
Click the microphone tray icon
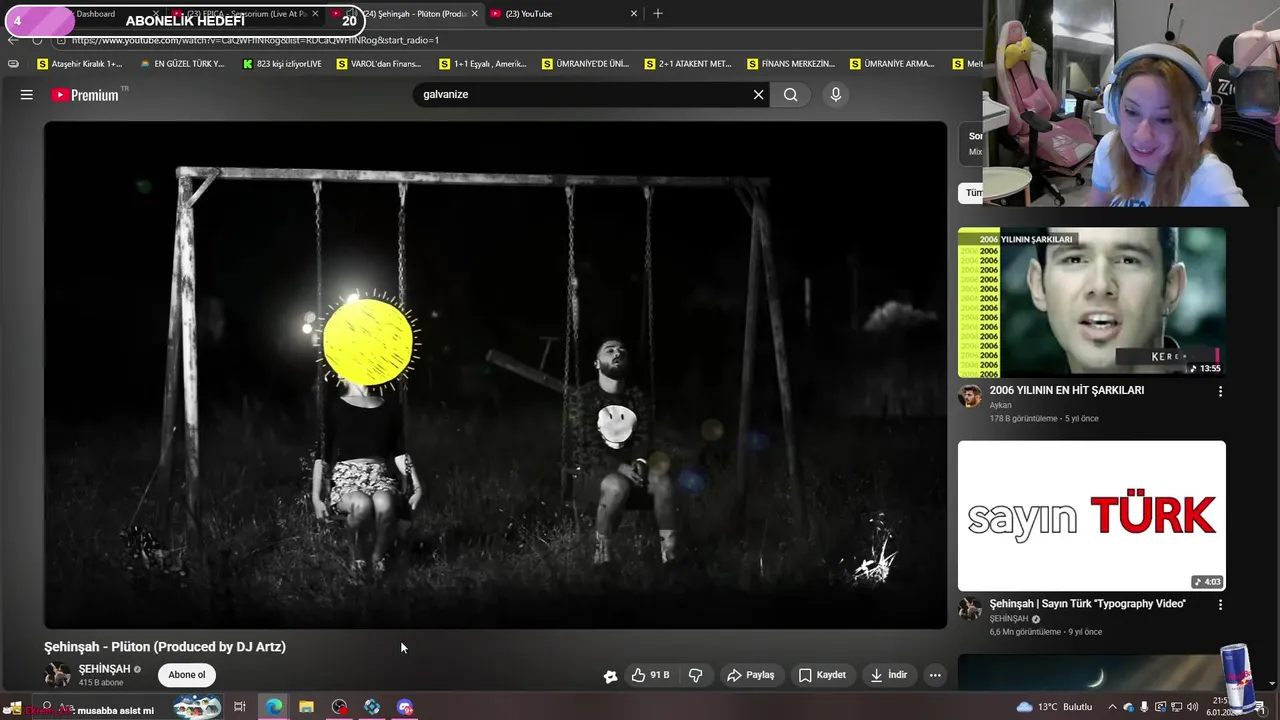pos(1144,707)
